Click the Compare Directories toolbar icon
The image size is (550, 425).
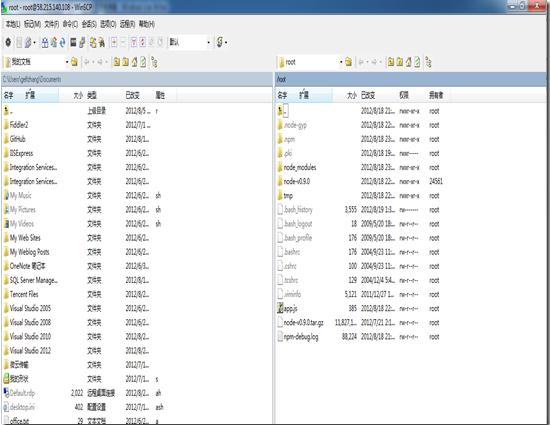(45, 42)
